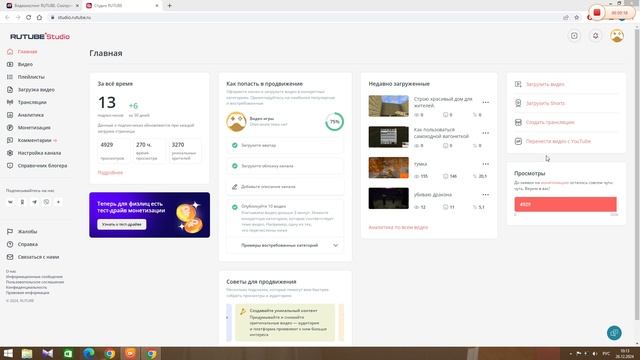Screen dimensions: 640x360
Task: Reload the page in the browser
Action: click(29, 18)
